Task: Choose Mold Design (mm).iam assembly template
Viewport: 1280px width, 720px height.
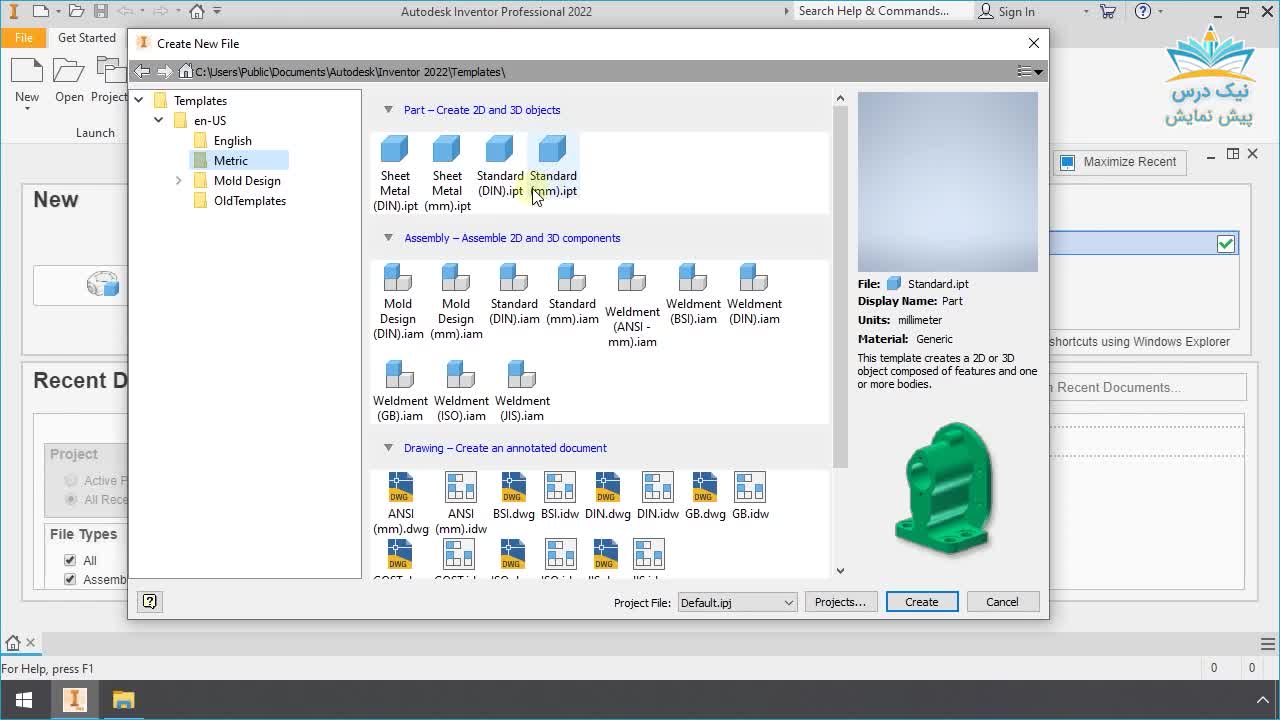Action: coord(456,279)
